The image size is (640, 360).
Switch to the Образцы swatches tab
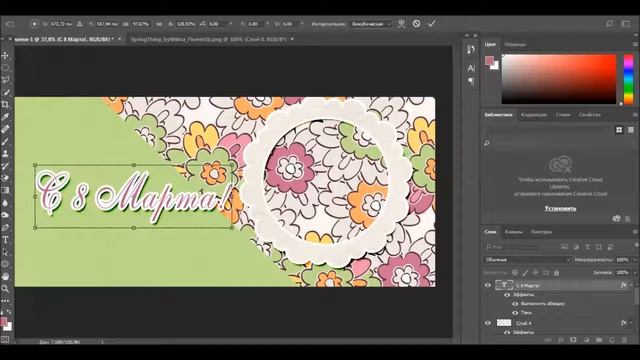tap(515, 44)
